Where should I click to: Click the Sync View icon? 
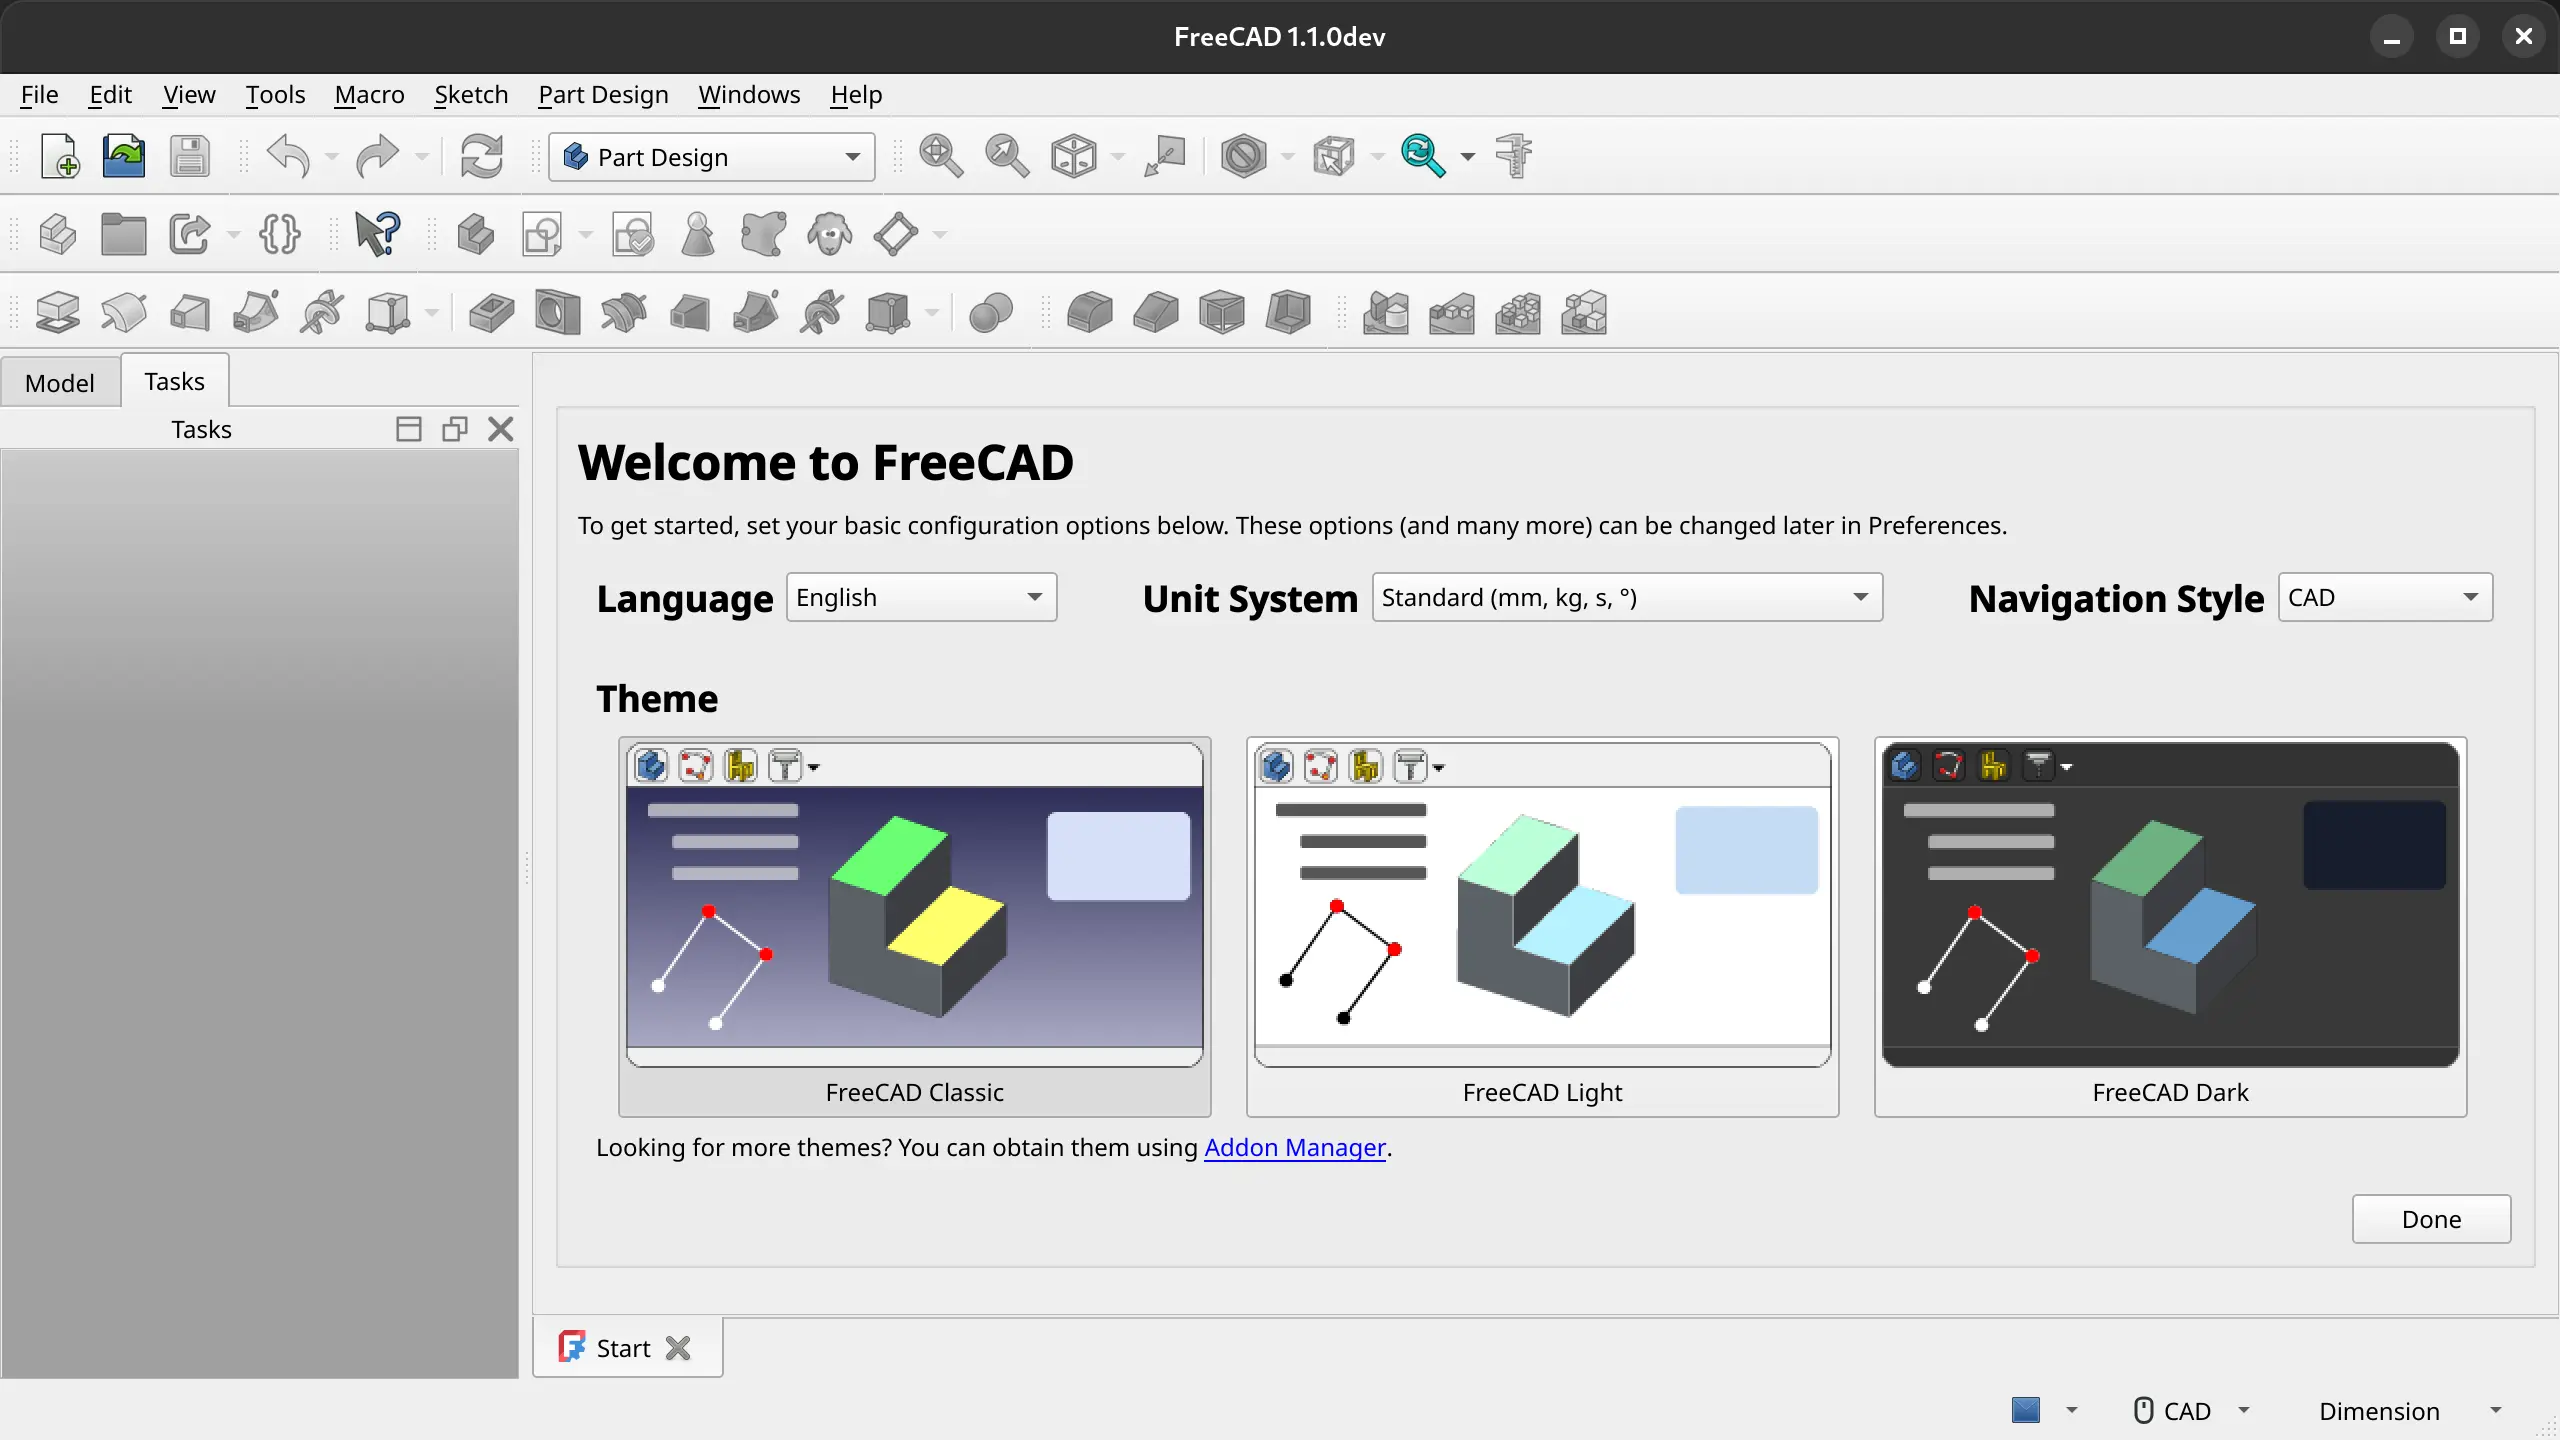click(x=1424, y=156)
